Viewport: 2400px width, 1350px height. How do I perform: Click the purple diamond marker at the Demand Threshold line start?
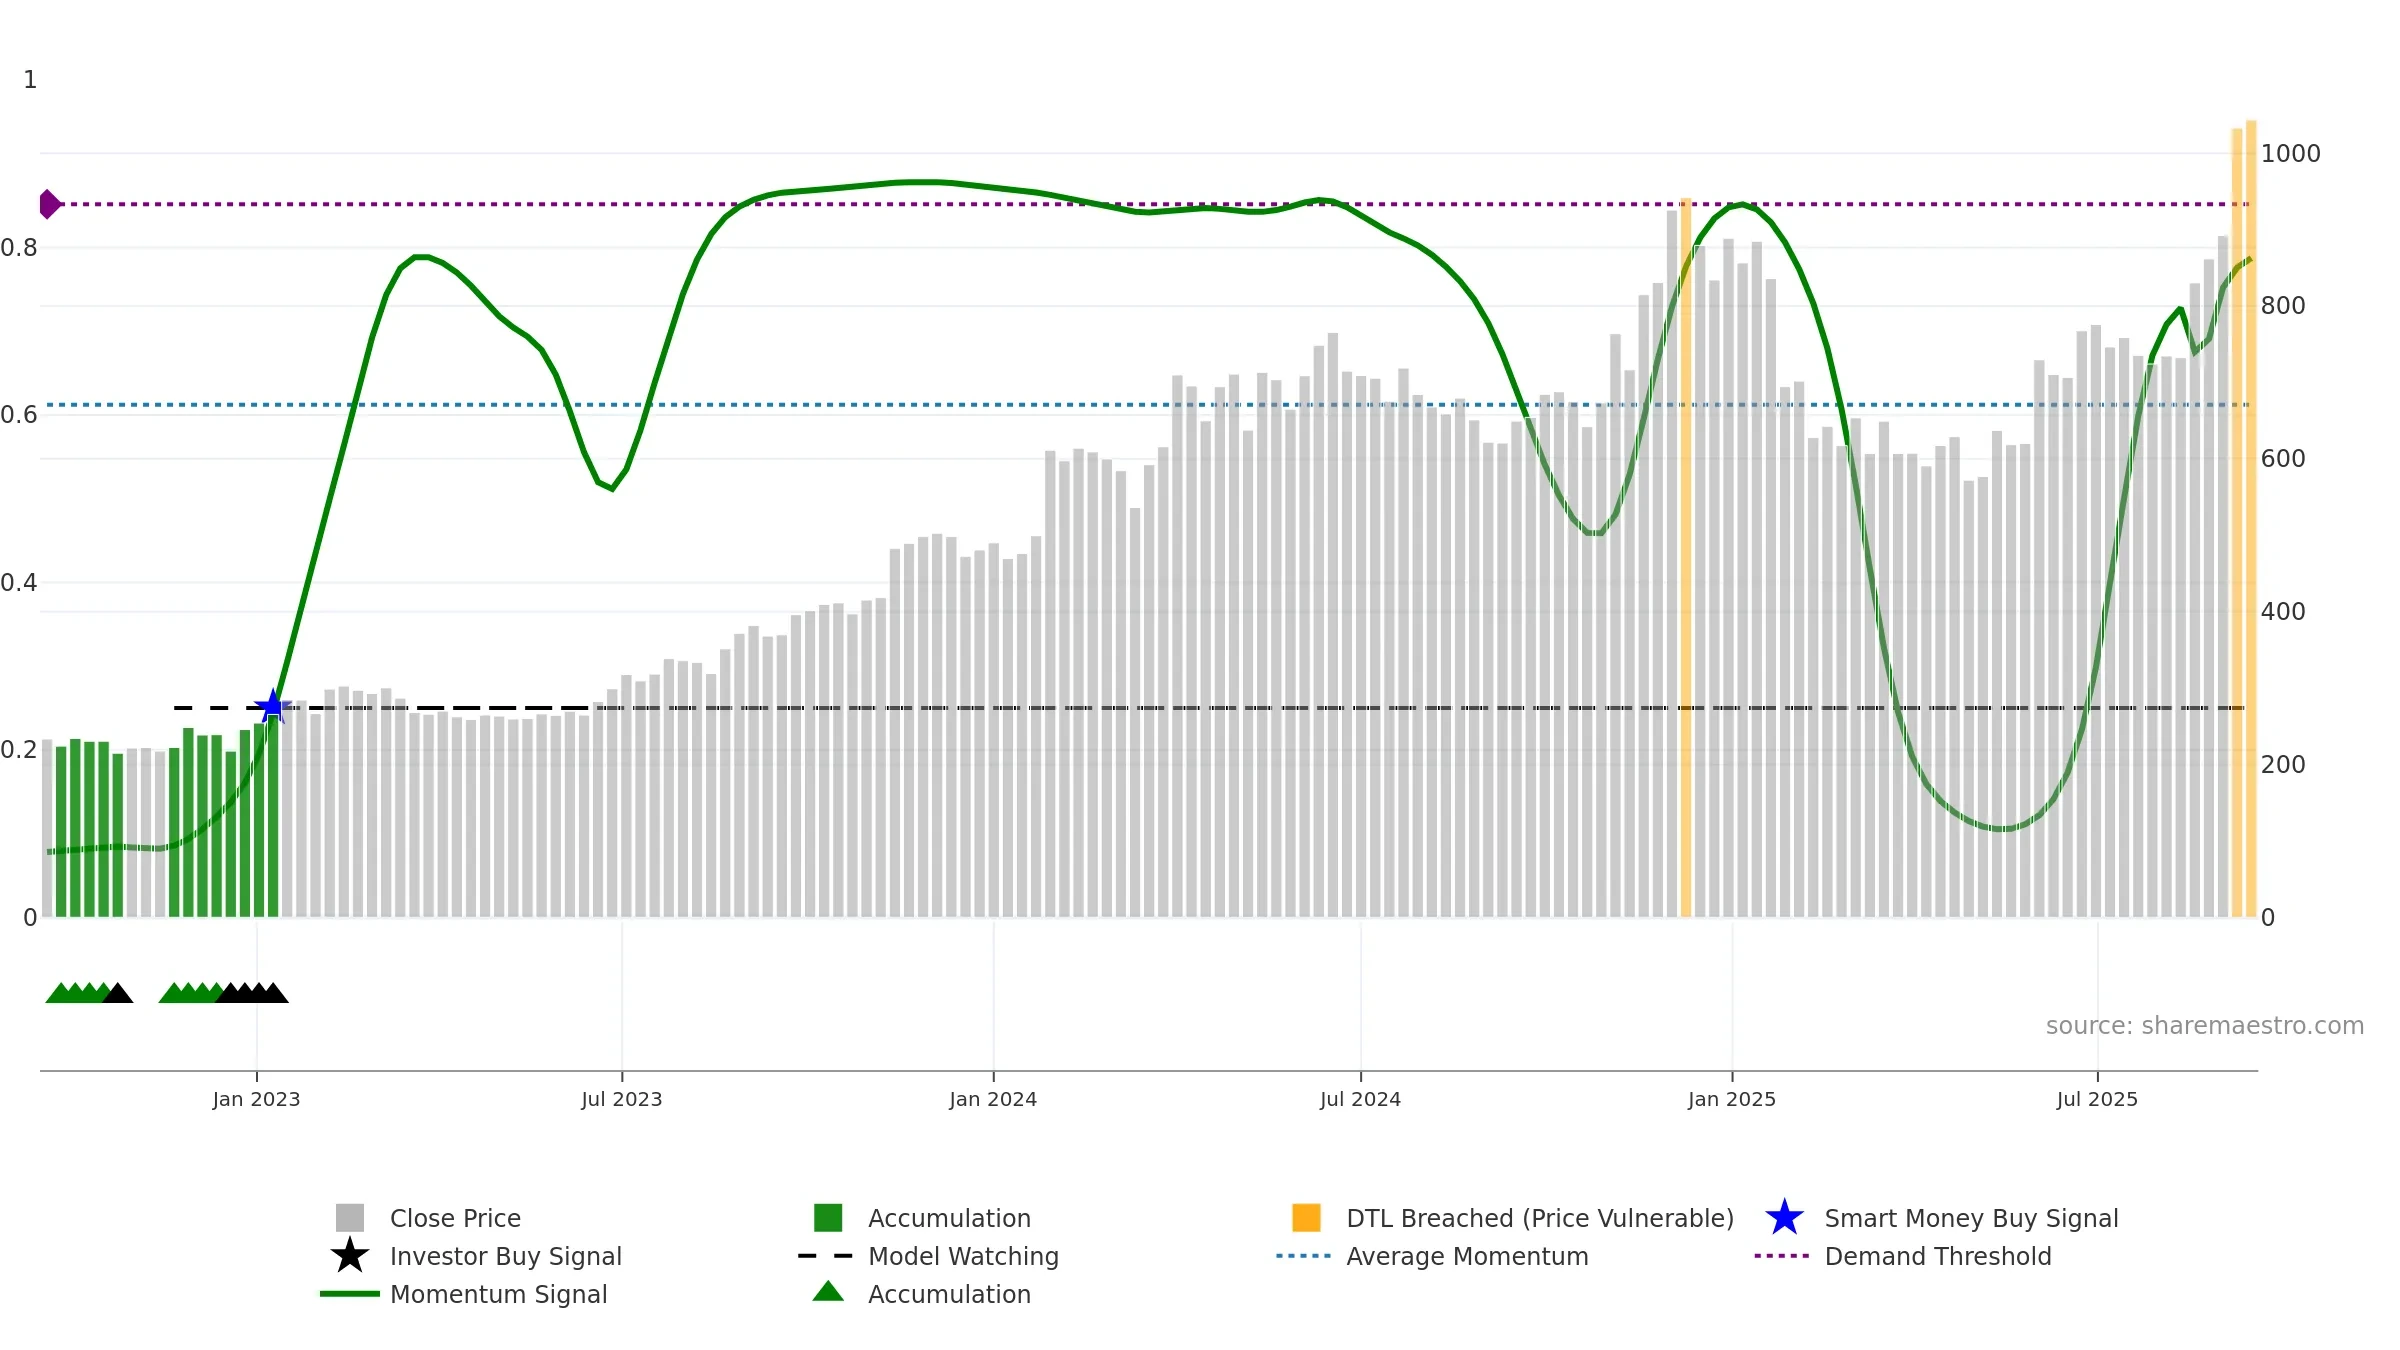(49, 204)
